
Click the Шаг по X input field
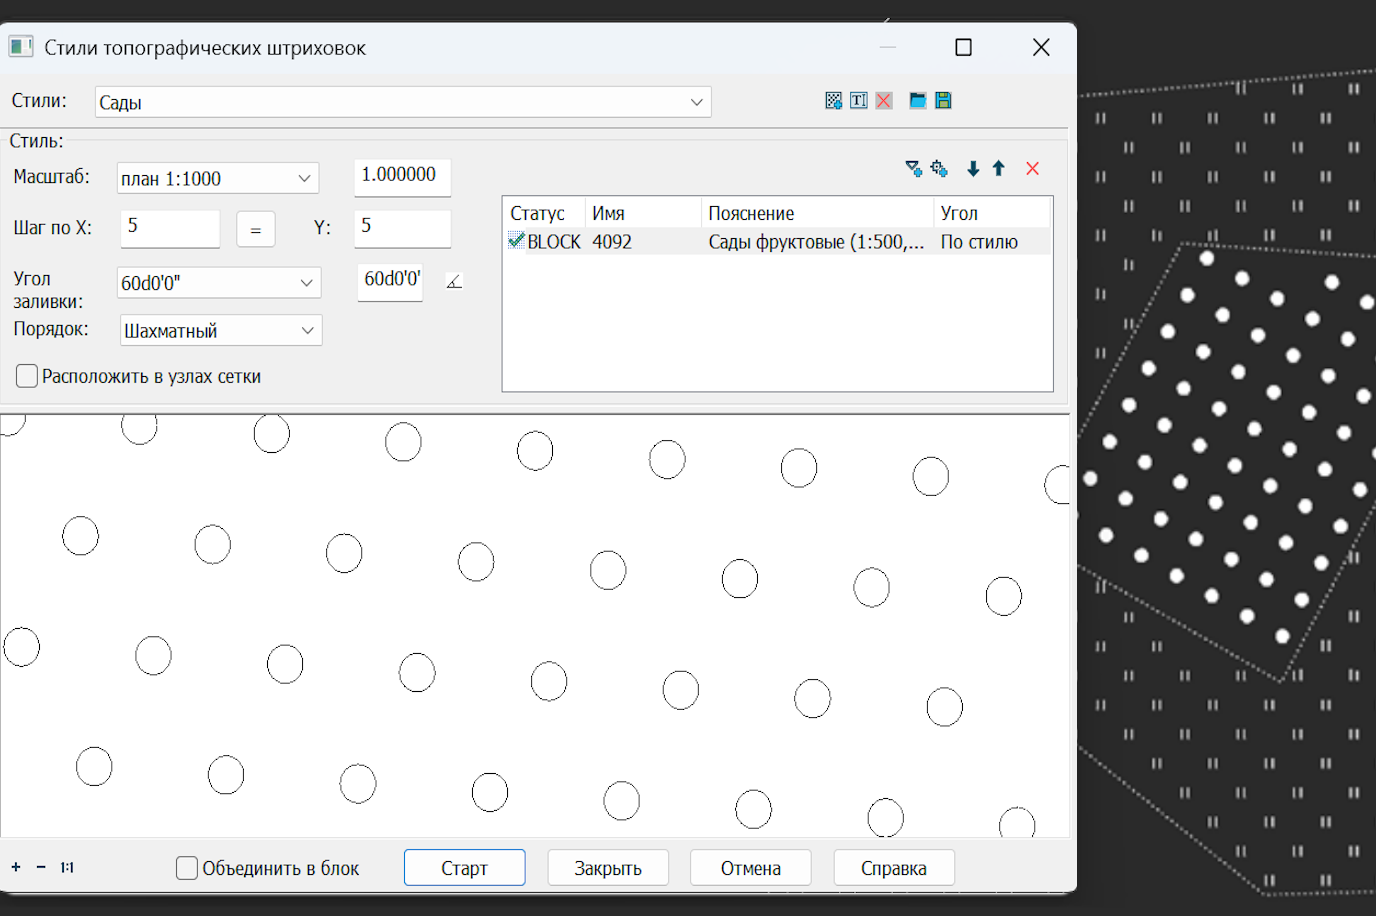169,227
